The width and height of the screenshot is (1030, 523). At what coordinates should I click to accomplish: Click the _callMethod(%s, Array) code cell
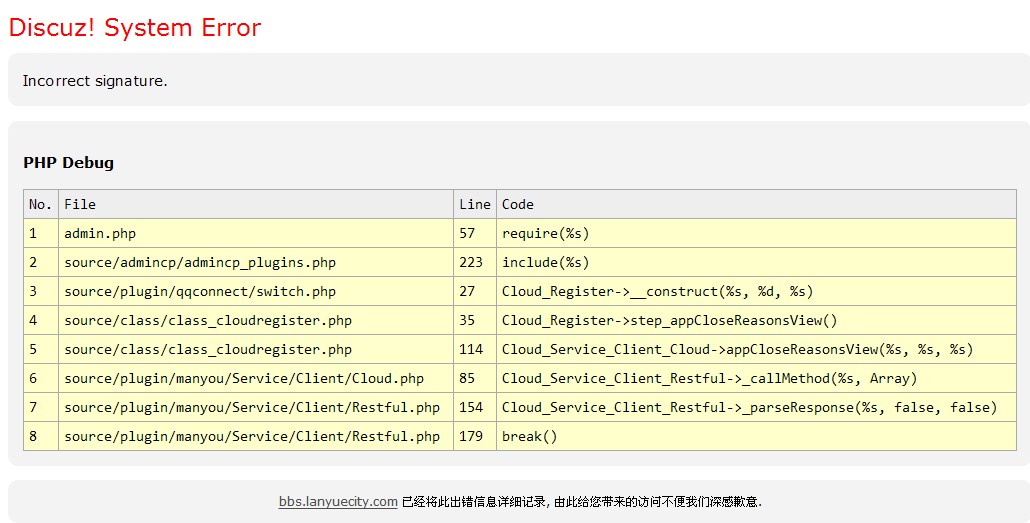tap(709, 378)
